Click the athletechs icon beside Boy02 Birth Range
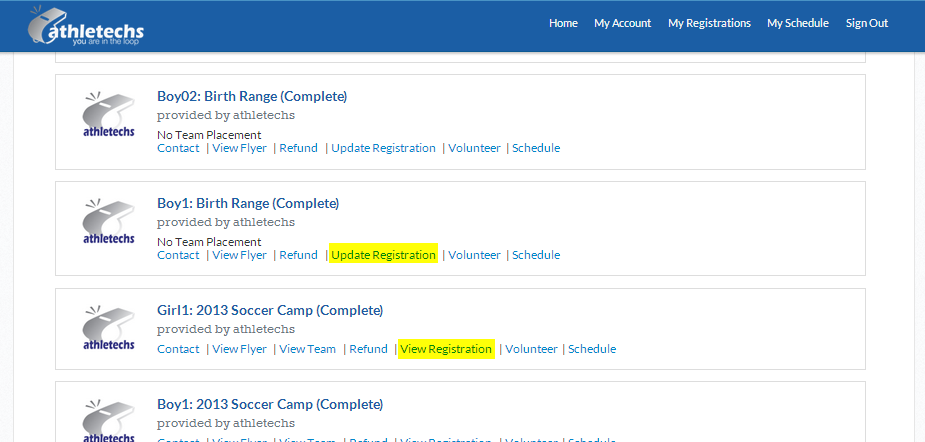 tap(109, 114)
